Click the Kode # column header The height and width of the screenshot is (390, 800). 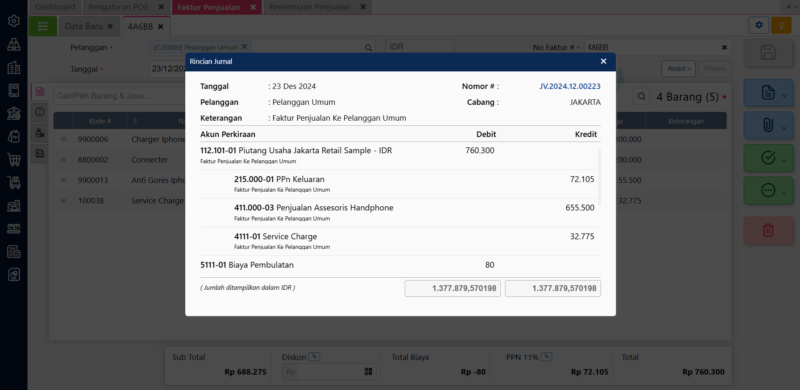click(100, 121)
